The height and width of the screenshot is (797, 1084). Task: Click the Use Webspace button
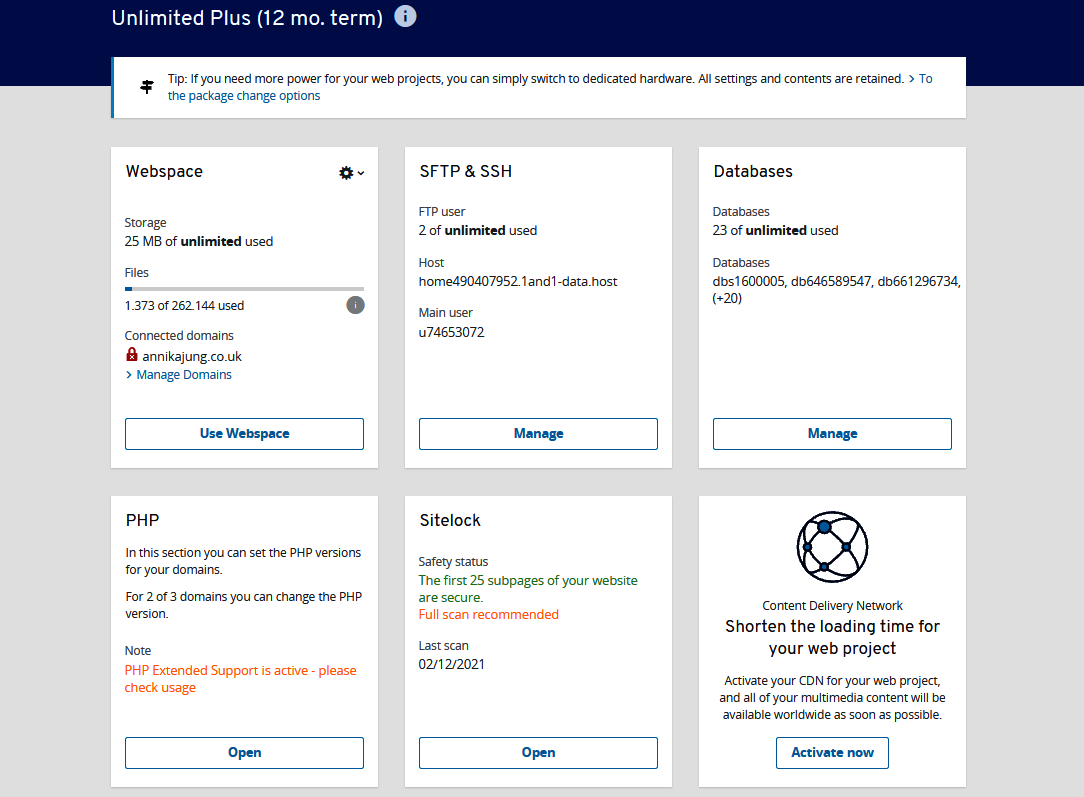[244, 433]
